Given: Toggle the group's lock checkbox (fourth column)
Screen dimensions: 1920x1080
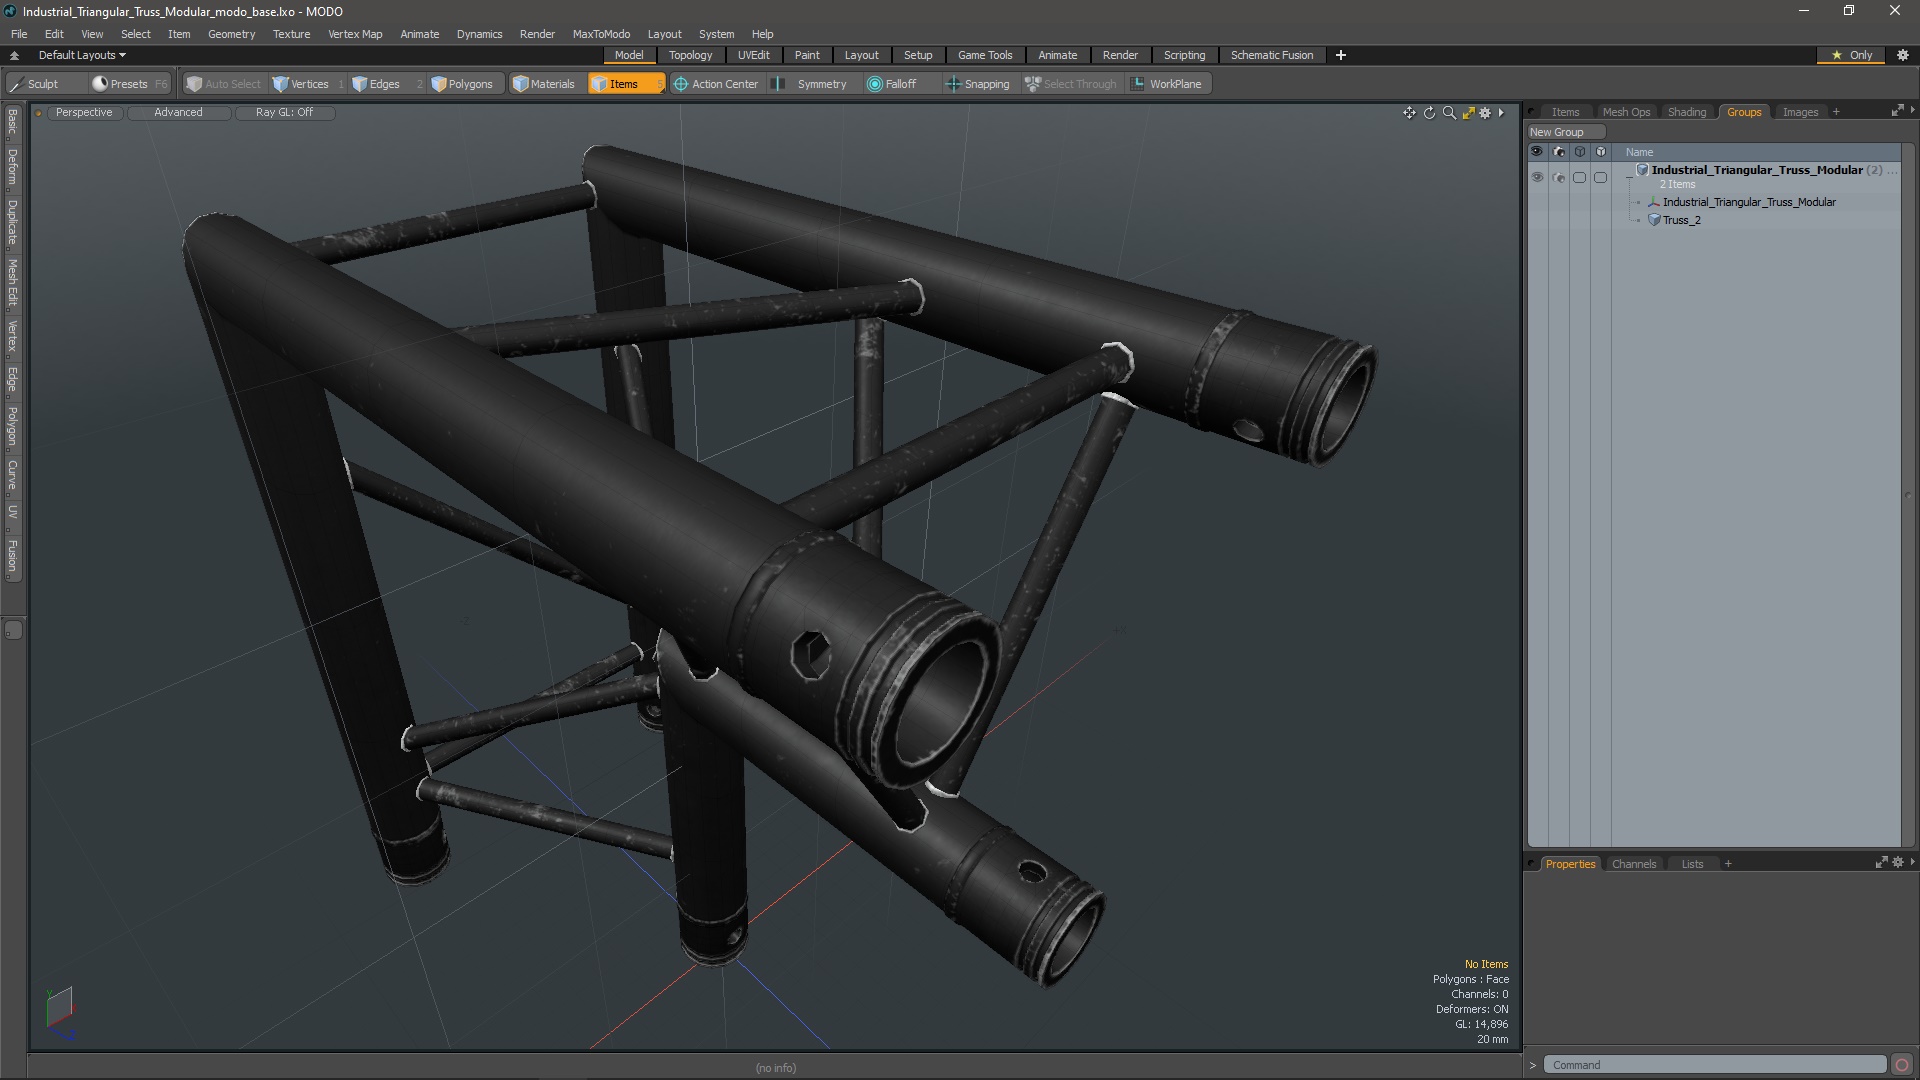Looking at the screenshot, I should tap(1600, 177).
